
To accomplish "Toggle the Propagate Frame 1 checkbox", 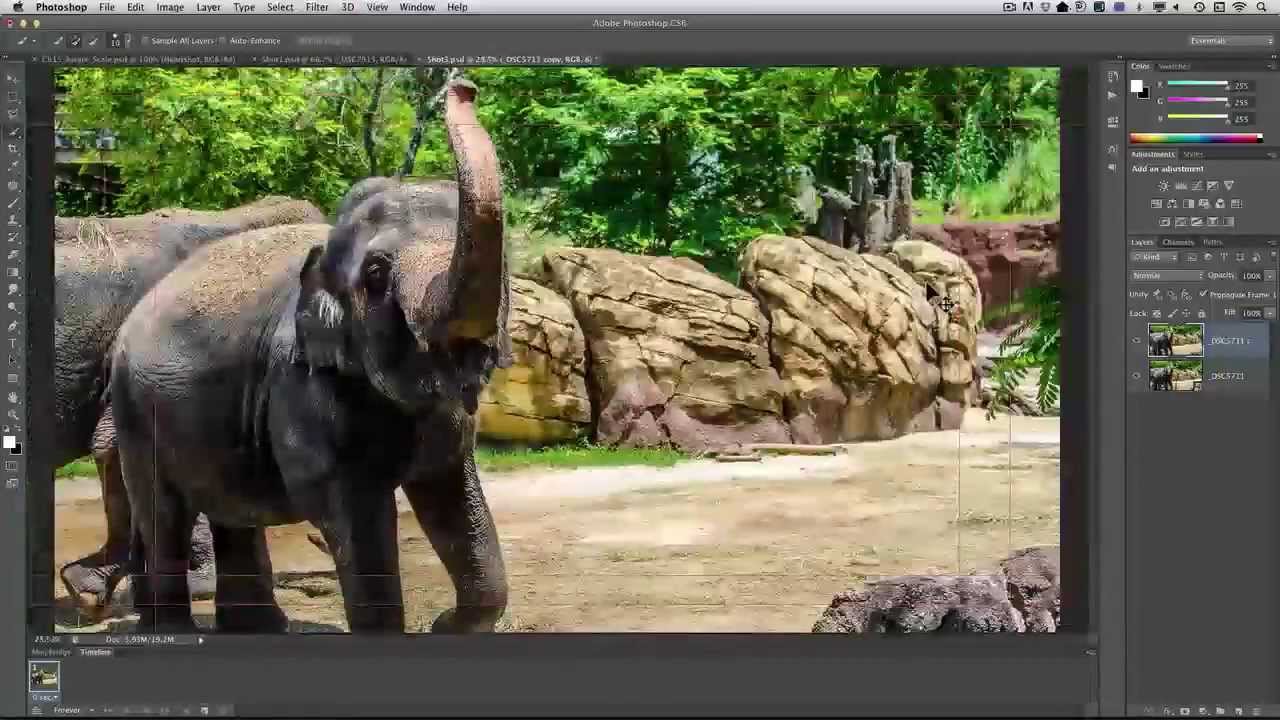I will click(x=1203, y=294).
